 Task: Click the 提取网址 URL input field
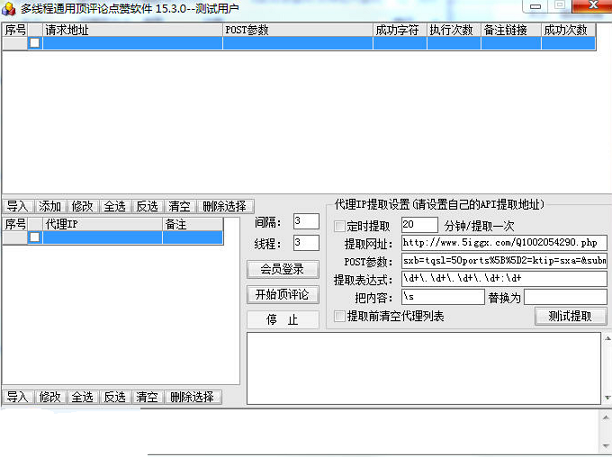click(x=504, y=243)
